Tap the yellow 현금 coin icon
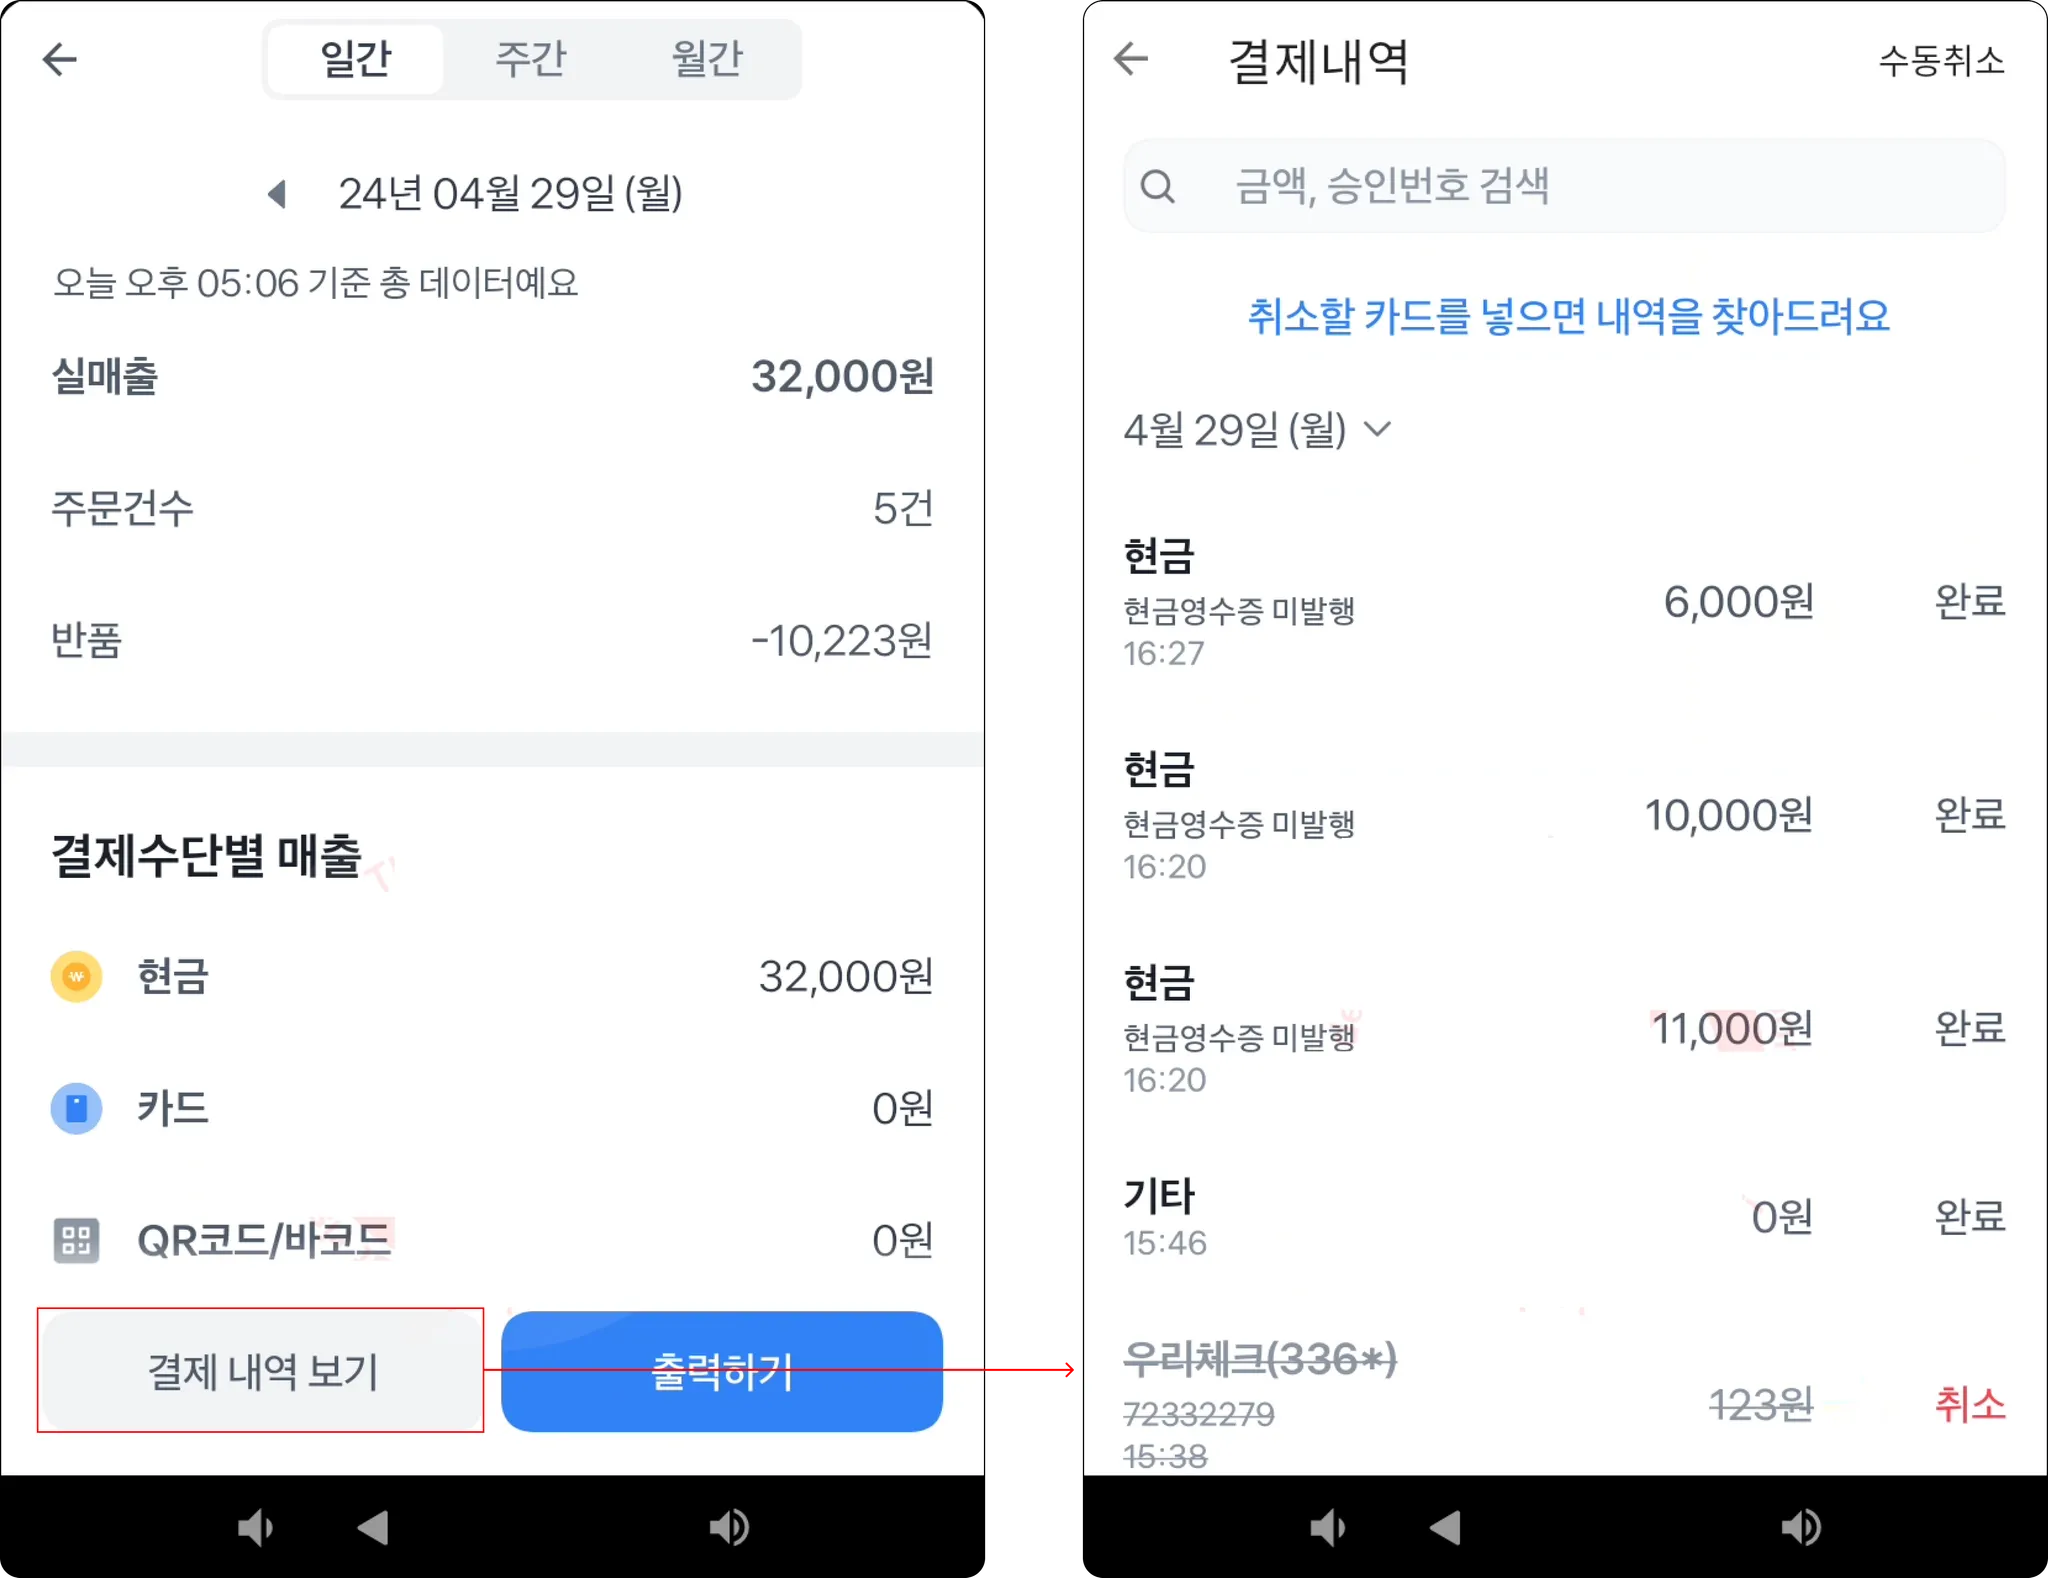The image size is (2048, 1578). [76, 976]
